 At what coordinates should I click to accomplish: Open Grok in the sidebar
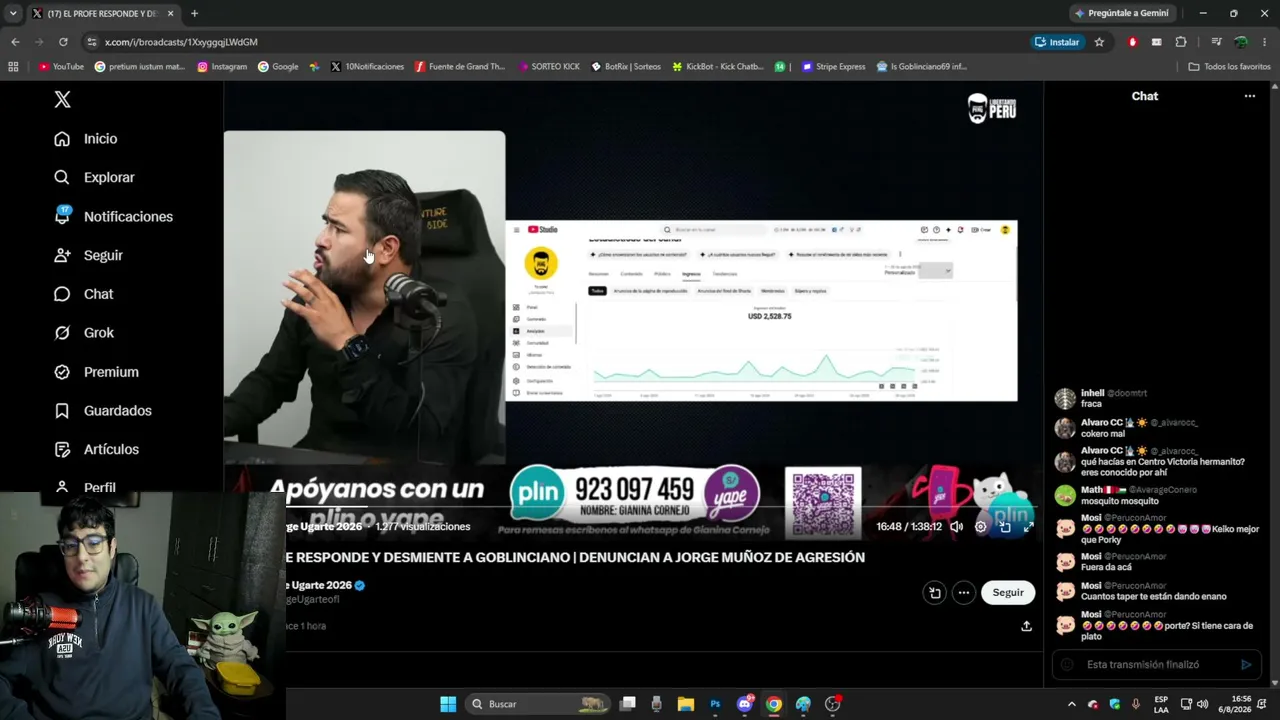click(84, 333)
